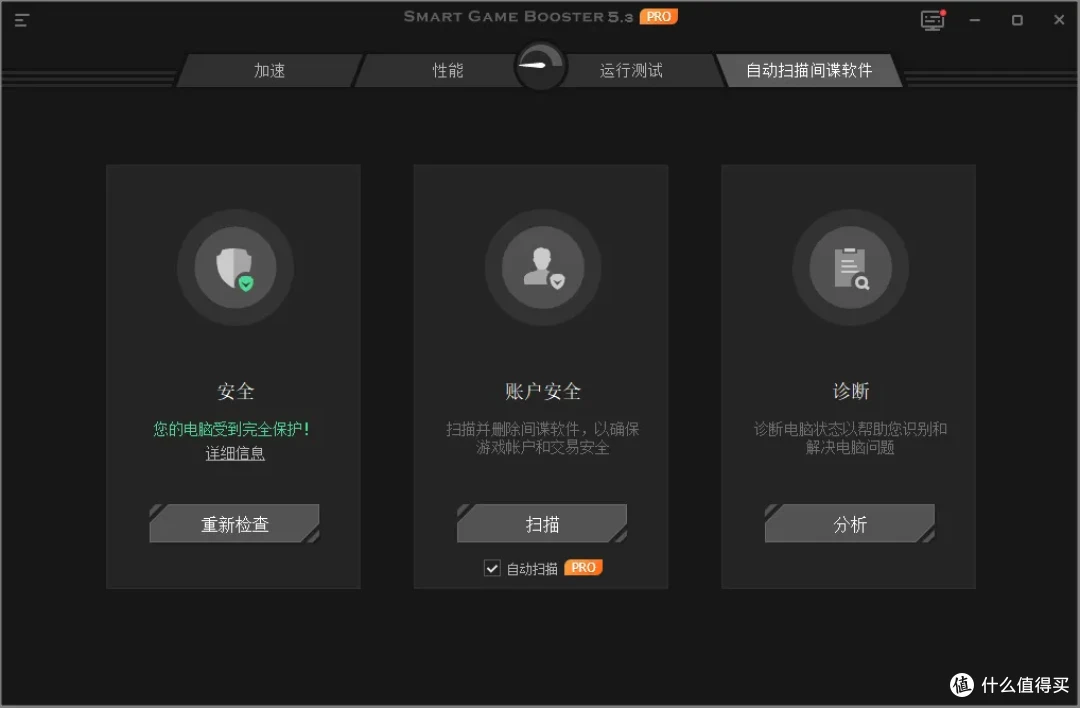Screen dimensions: 1080x708
Task: Maximize the Smart Game Booster window
Action: (1017, 20)
